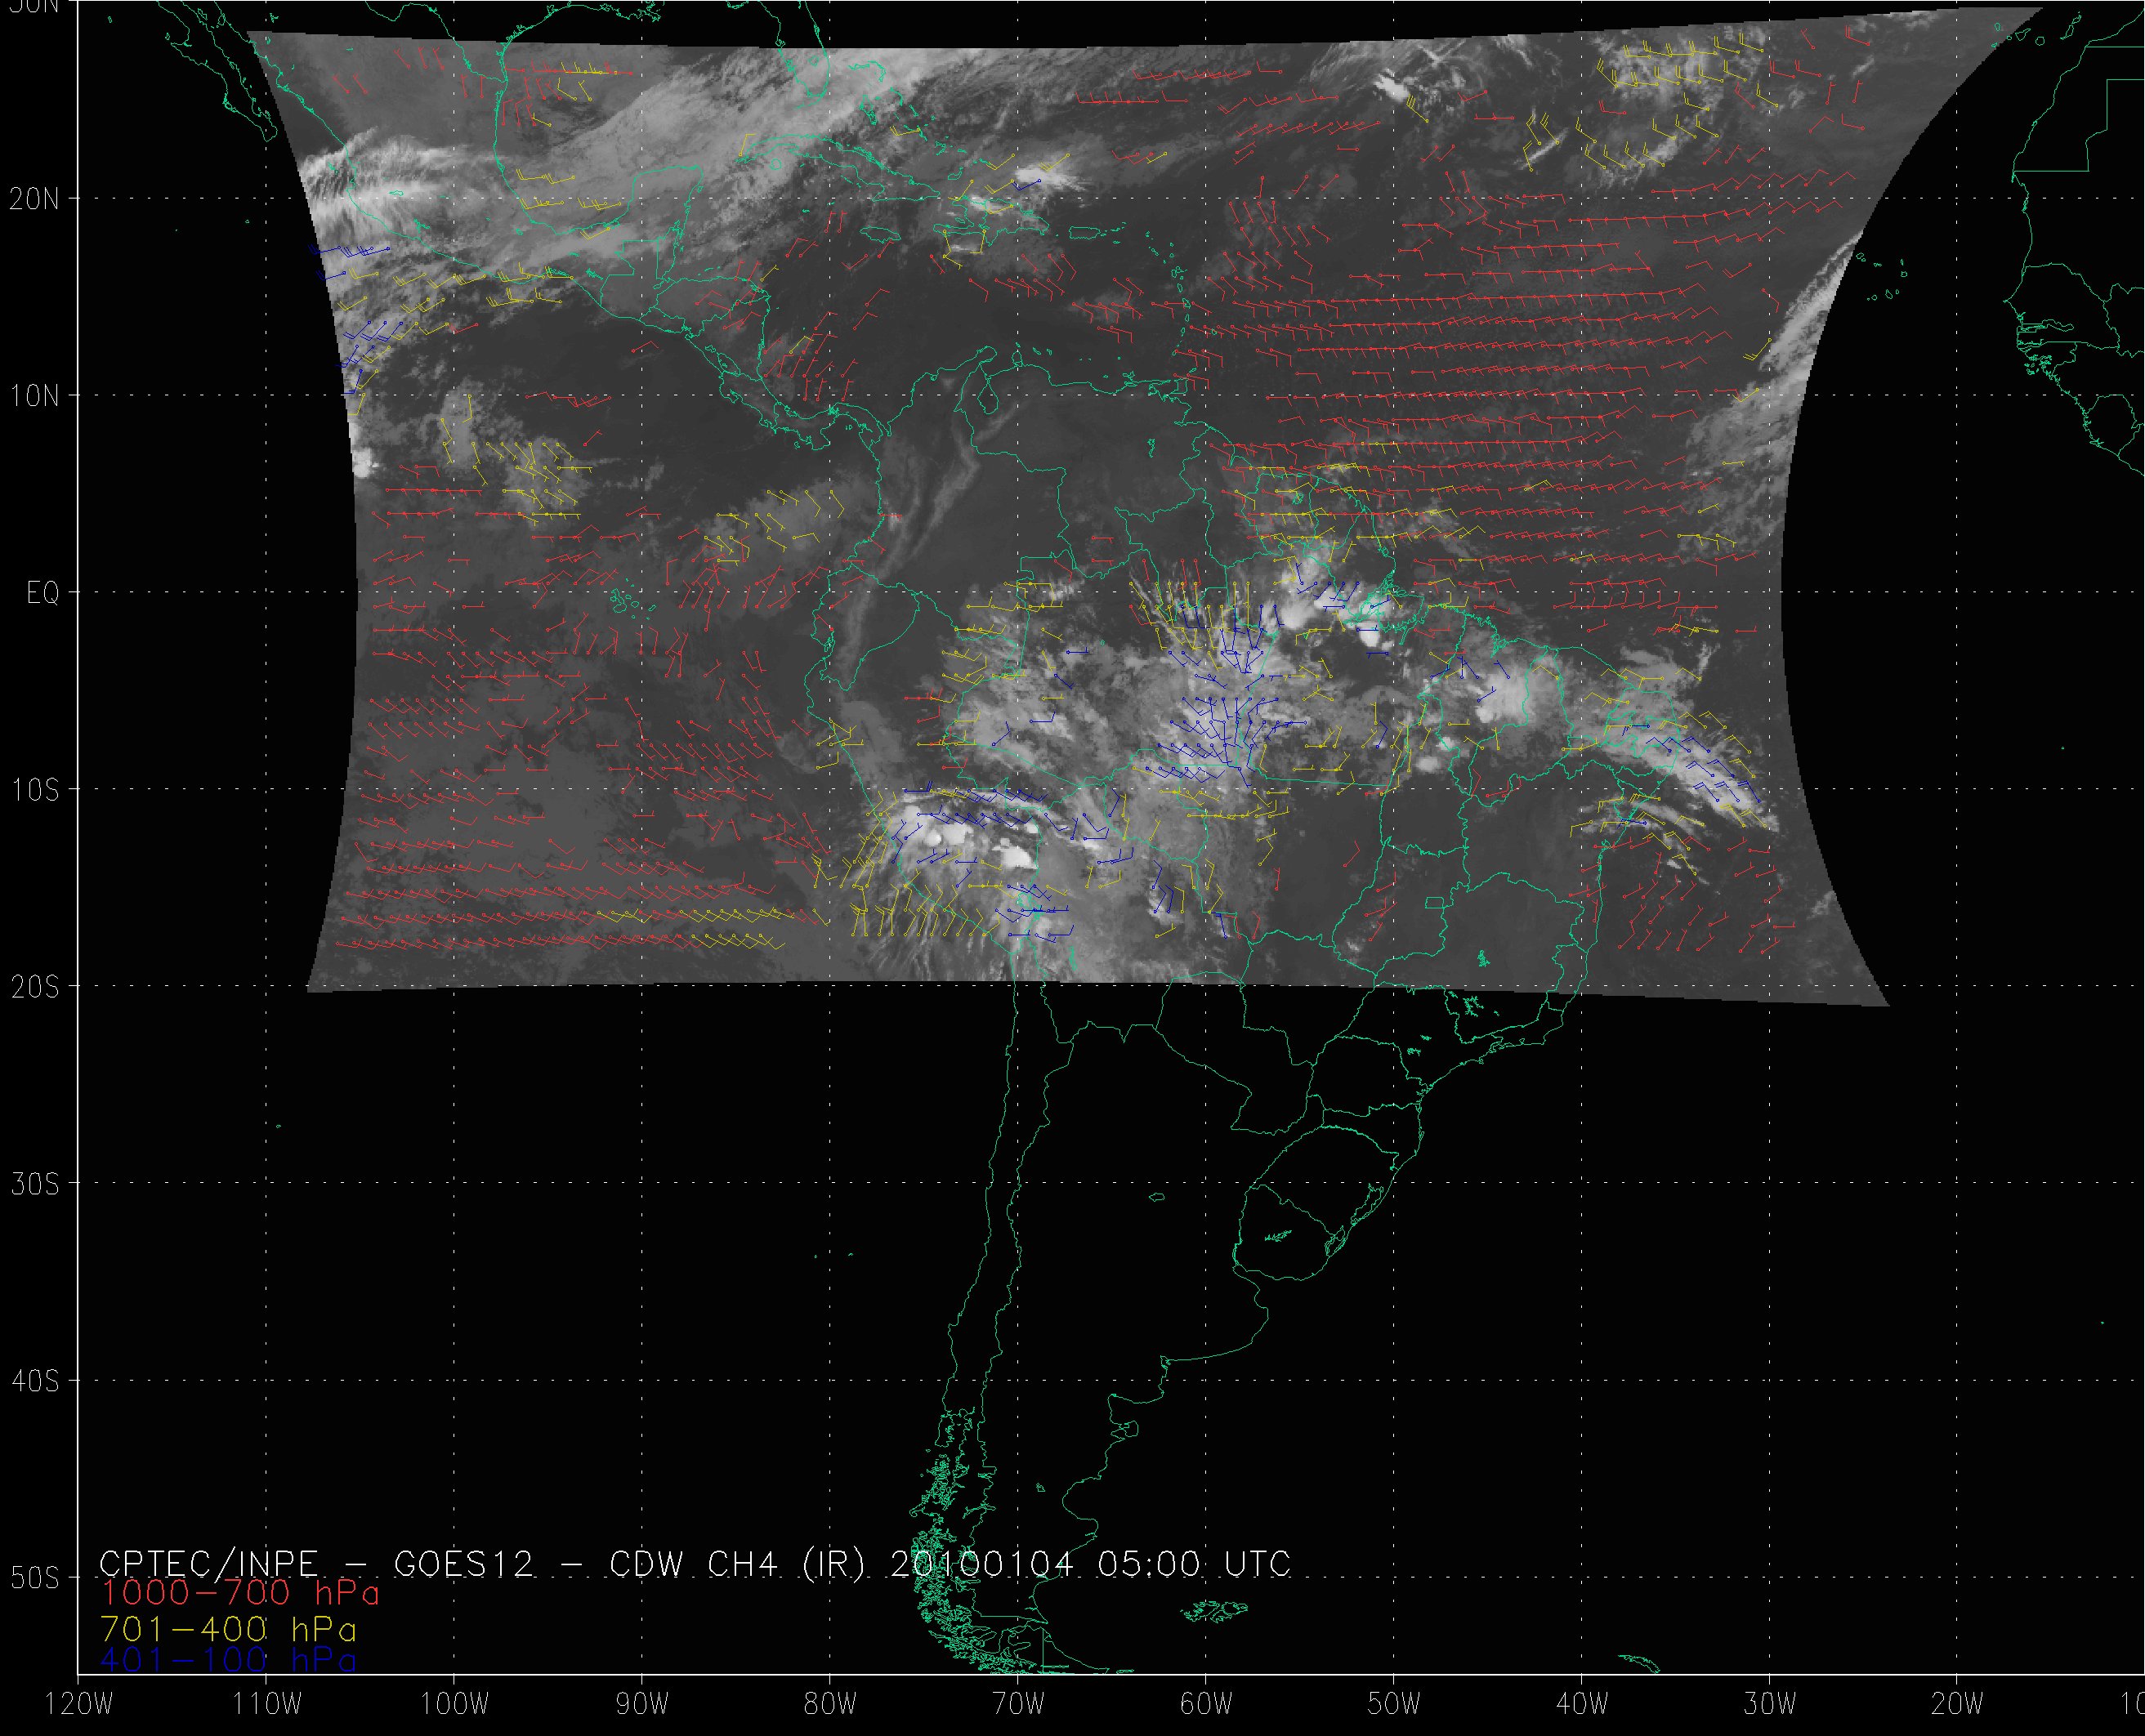Viewport: 2145px width, 1736px height.
Task: Click the yellow 701-400 hPa legend label
Action: (x=228, y=1627)
